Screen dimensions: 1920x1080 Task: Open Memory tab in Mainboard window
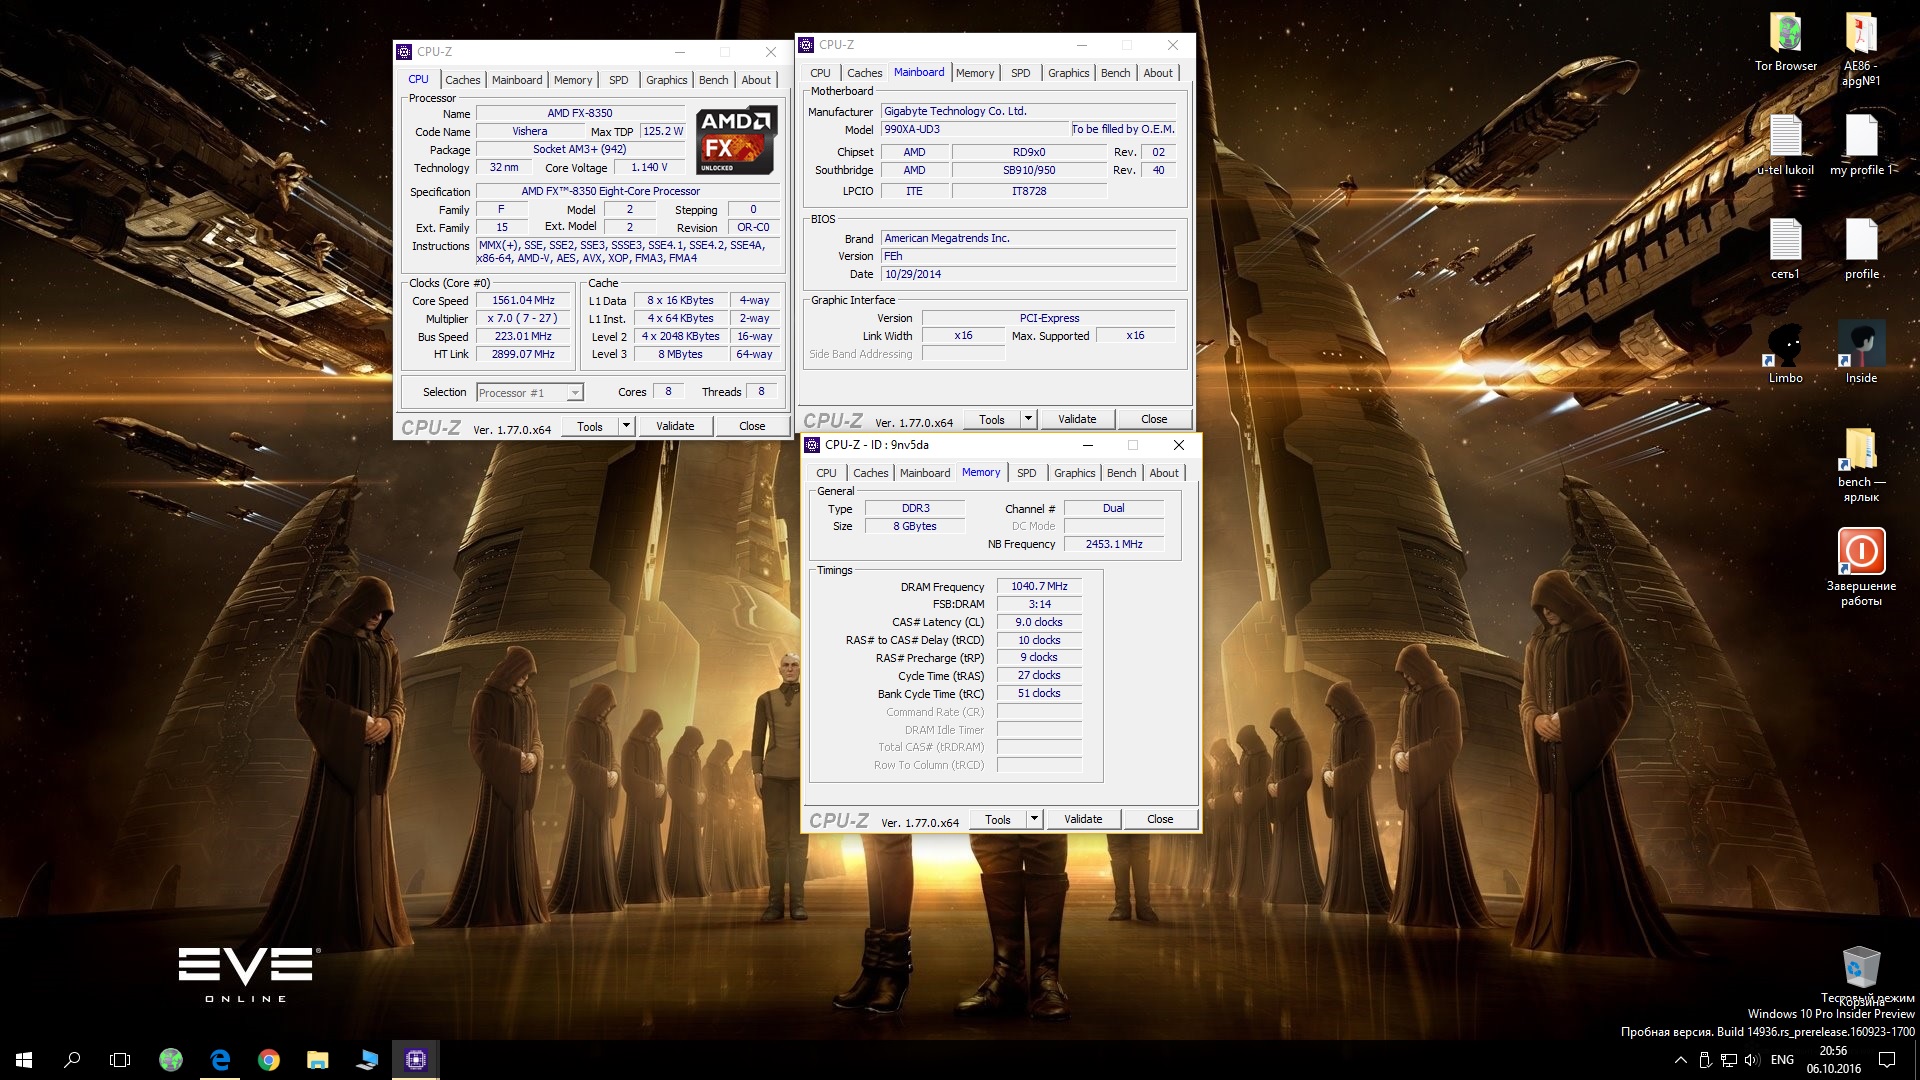tap(974, 73)
